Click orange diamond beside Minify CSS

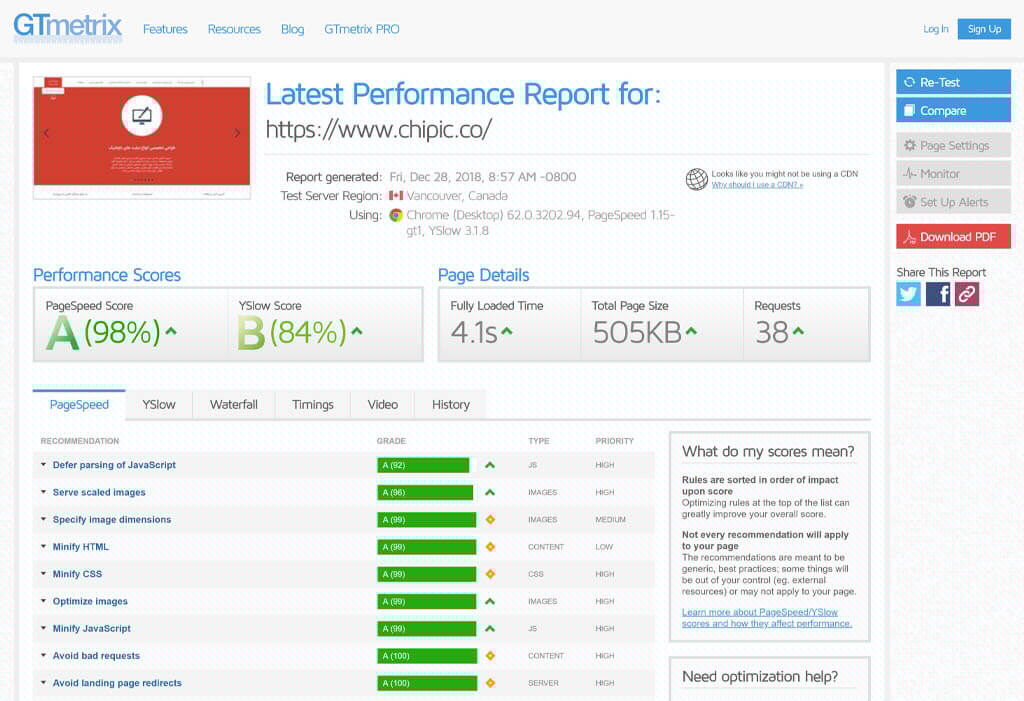click(490, 574)
